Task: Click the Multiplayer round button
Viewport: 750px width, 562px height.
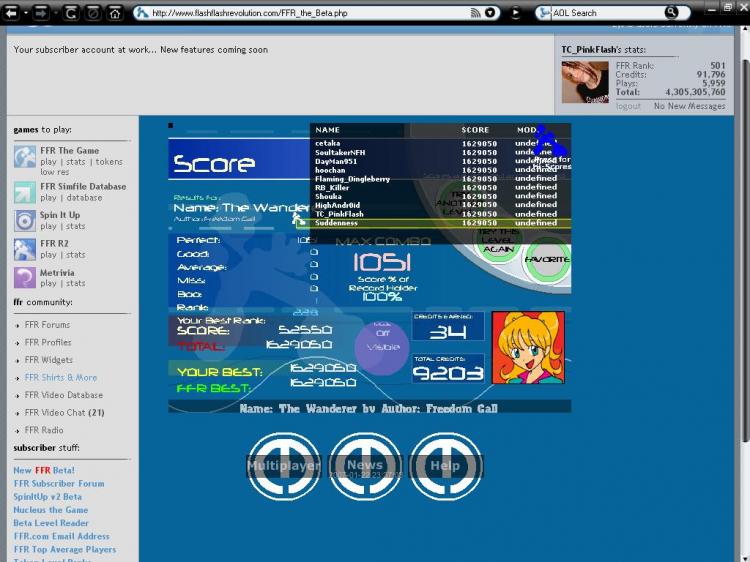Action: [x=284, y=466]
